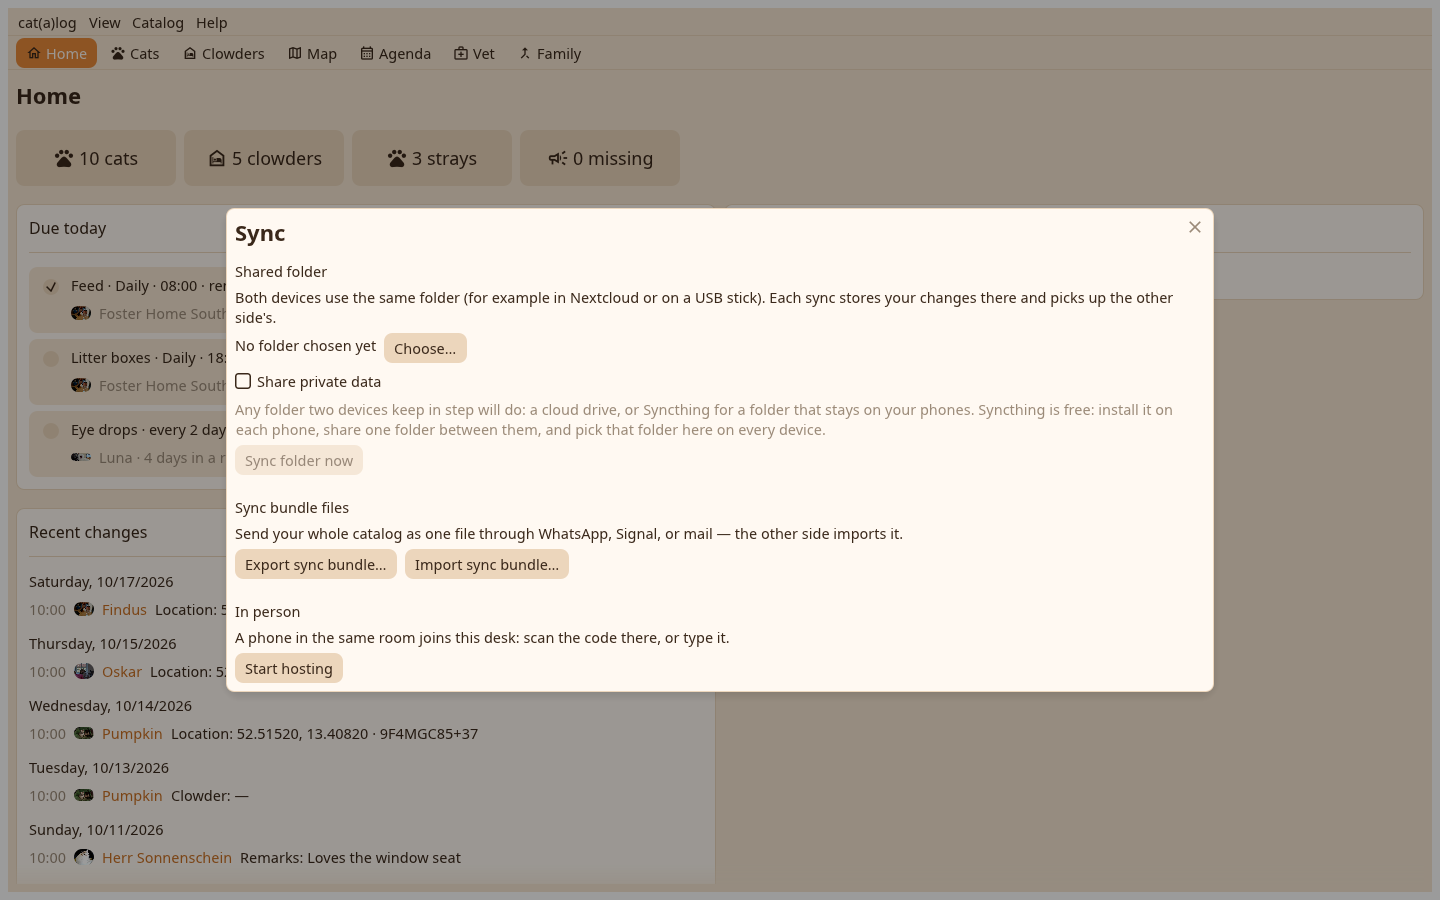Open the Family tab
The width and height of the screenshot is (1440, 900).
[x=550, y=53]
